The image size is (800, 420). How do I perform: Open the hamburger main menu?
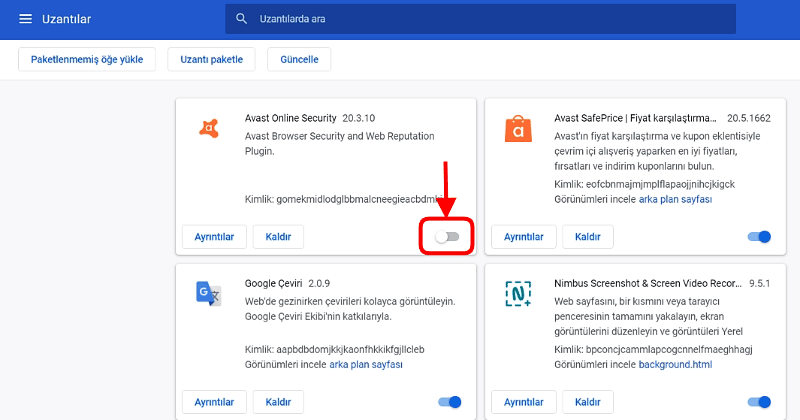pyautogui.click(x=26, y=19)
